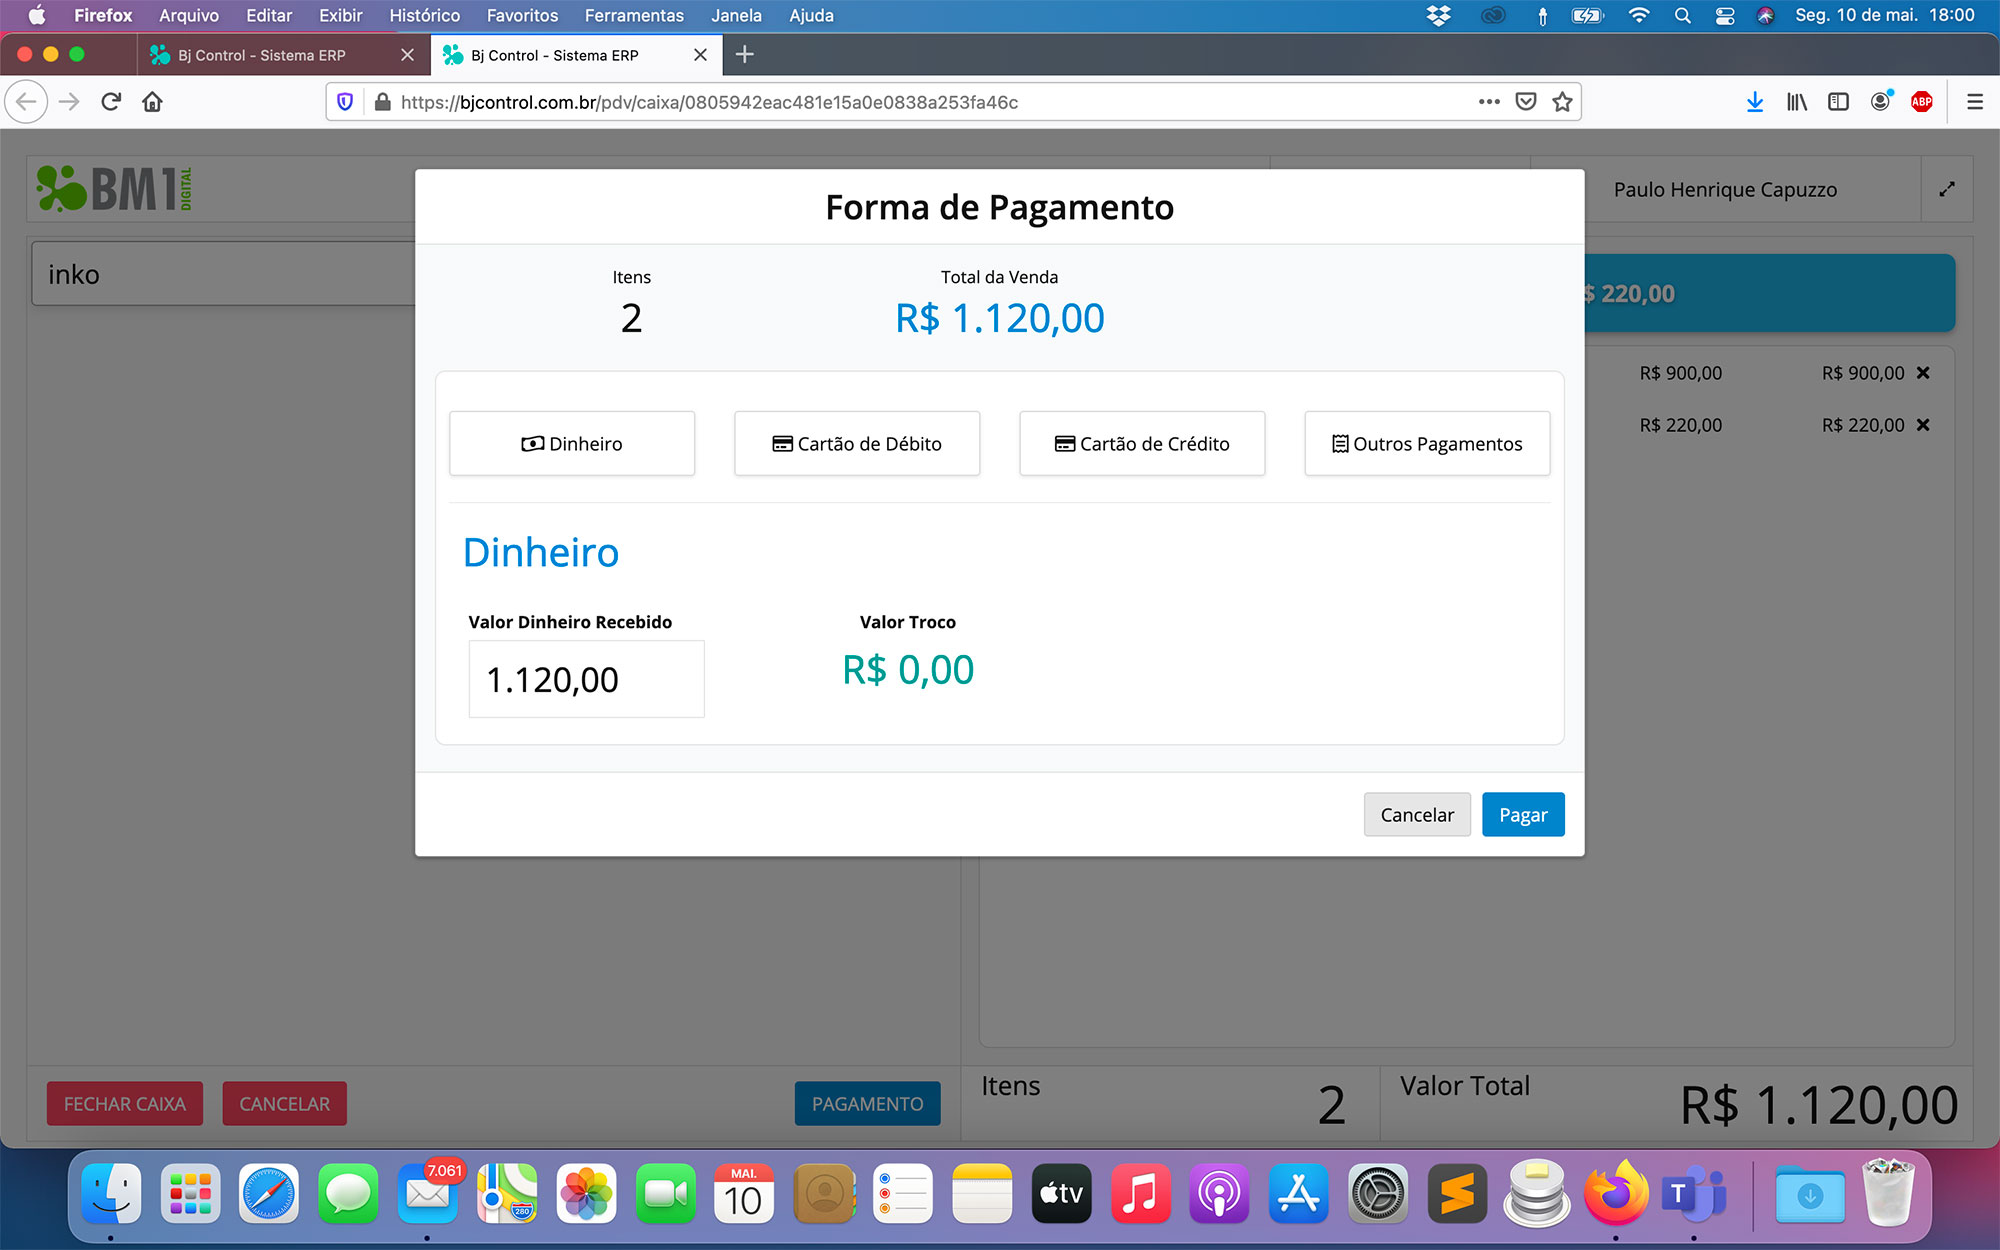Click the blue Pagar button

coord(1522,815)
